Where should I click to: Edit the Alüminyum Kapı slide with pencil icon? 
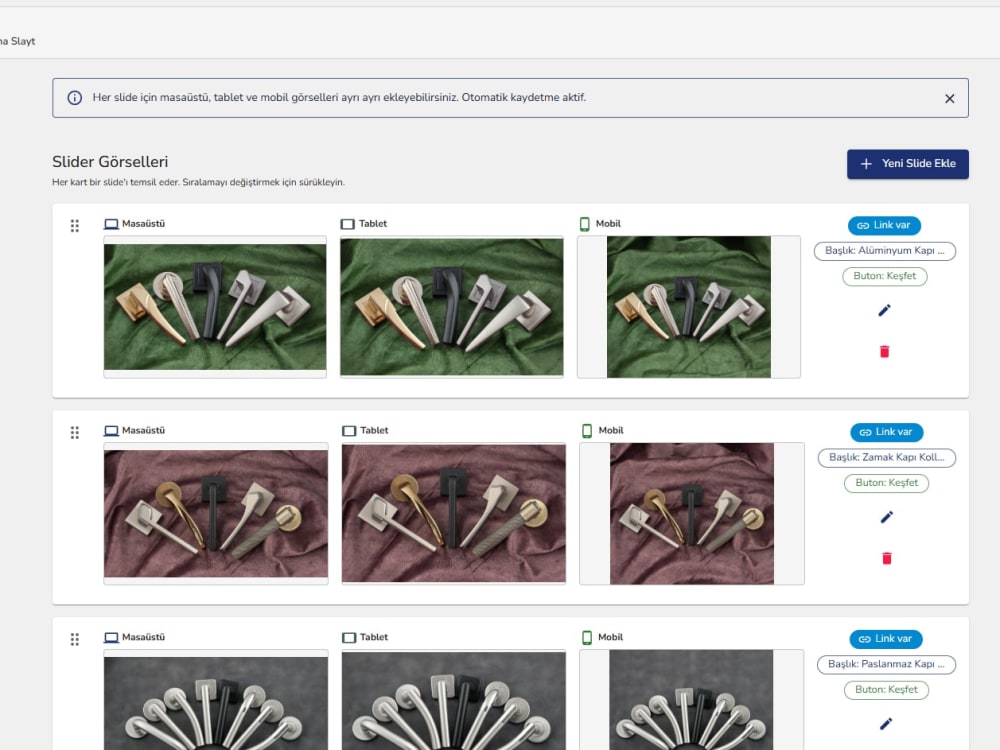tap(885, 311)
